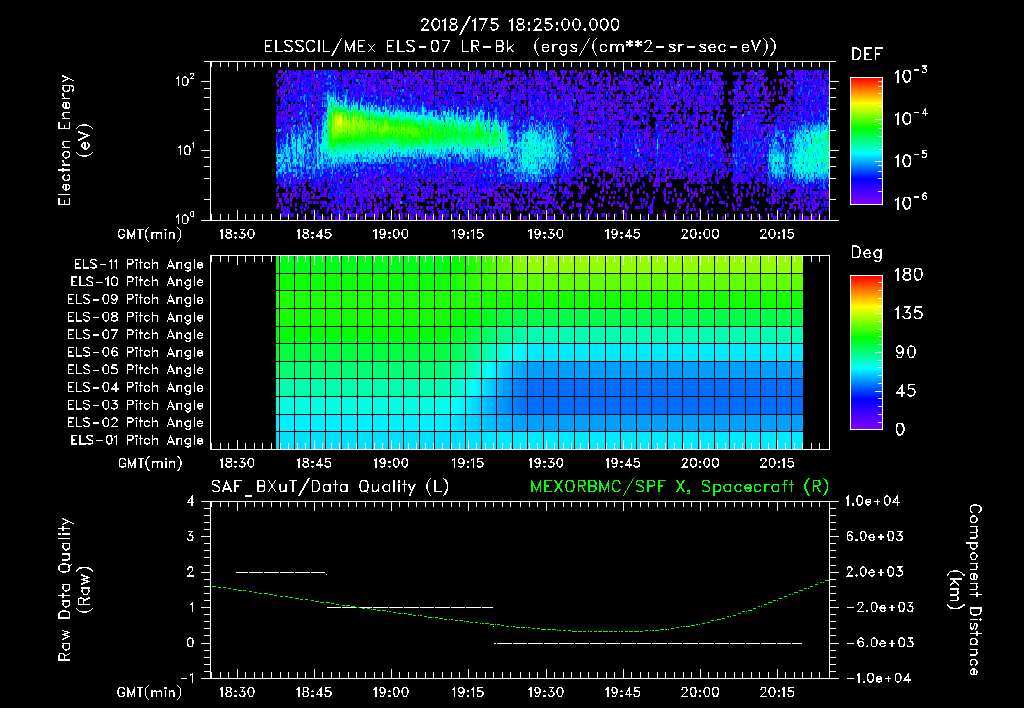Viewport: 1024px width, 708px height.
Task: Click the 18:45 tick label under the pitch angle panel
Action: click(x=313, y=463)
